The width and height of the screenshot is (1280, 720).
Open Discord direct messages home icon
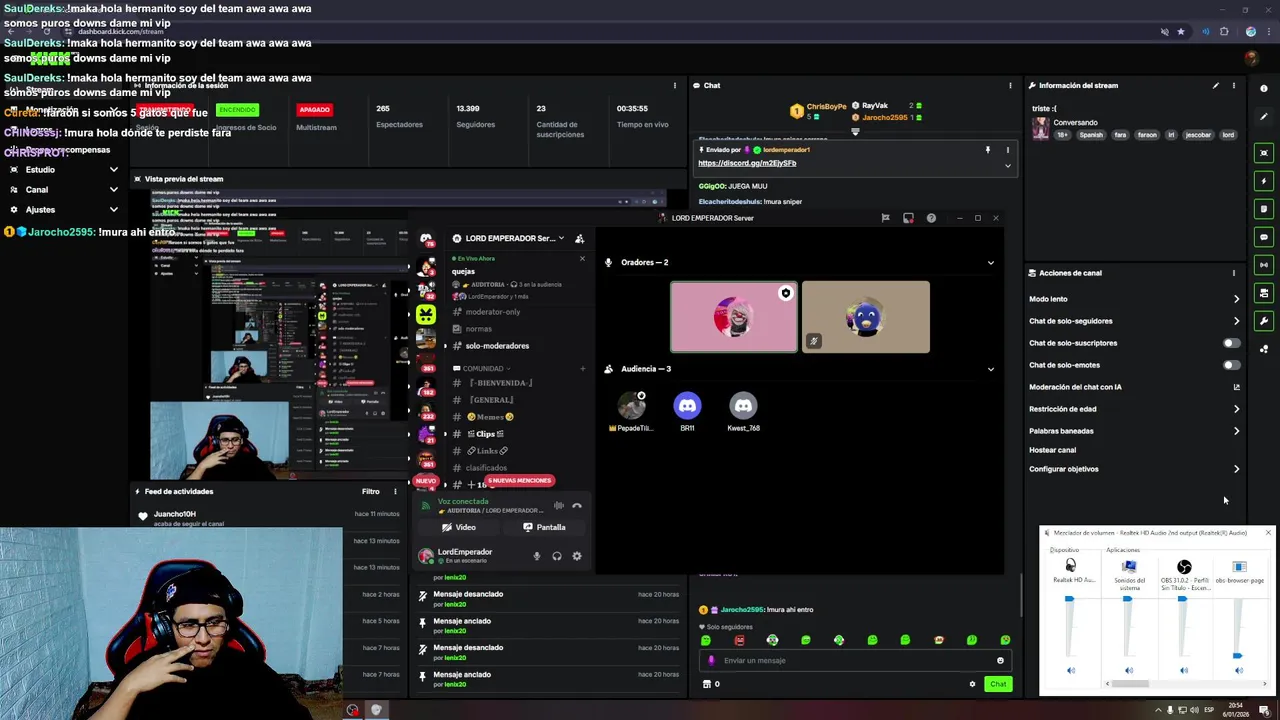pos(427,238)
